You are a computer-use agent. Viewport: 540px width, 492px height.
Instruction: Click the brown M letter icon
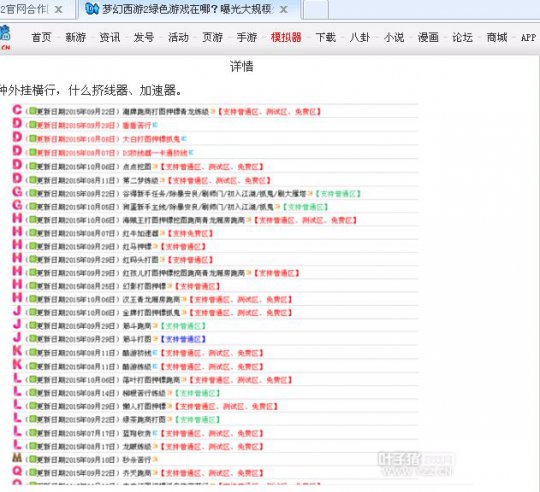coord(17,458)
